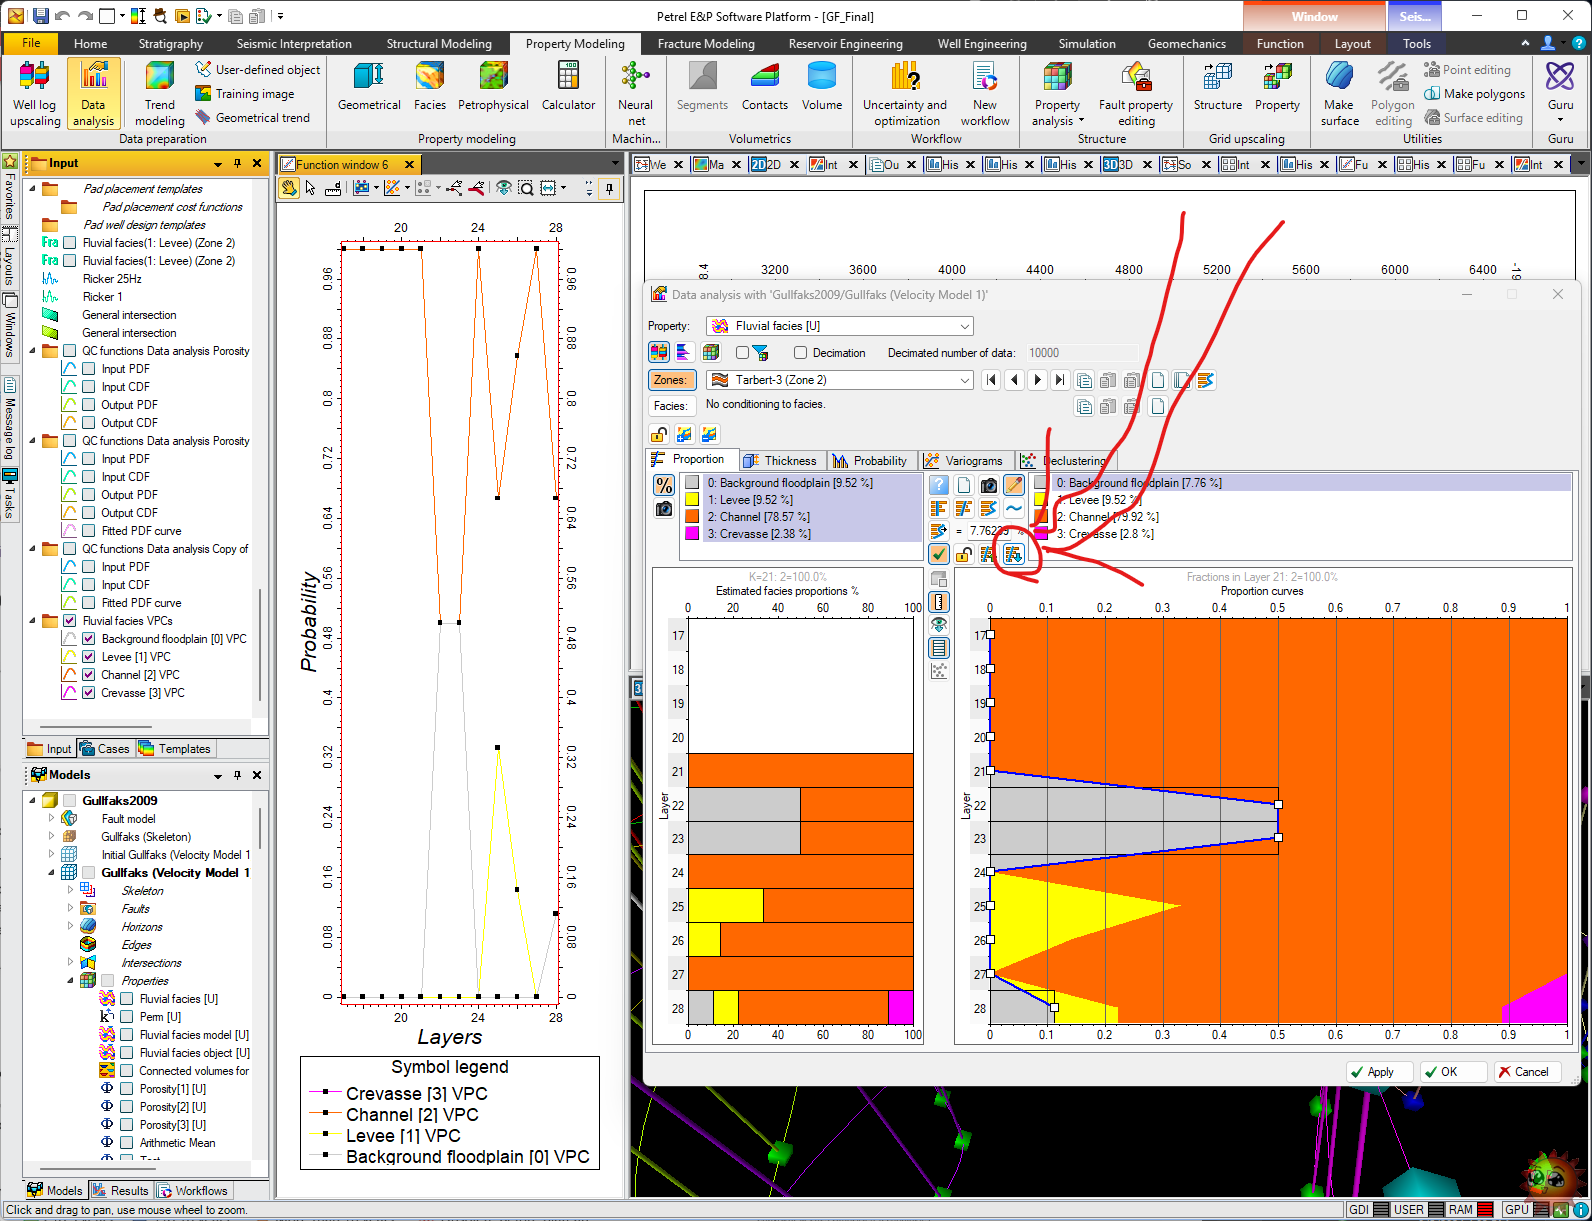Click the unlock padlock icon above tabs

659,434
